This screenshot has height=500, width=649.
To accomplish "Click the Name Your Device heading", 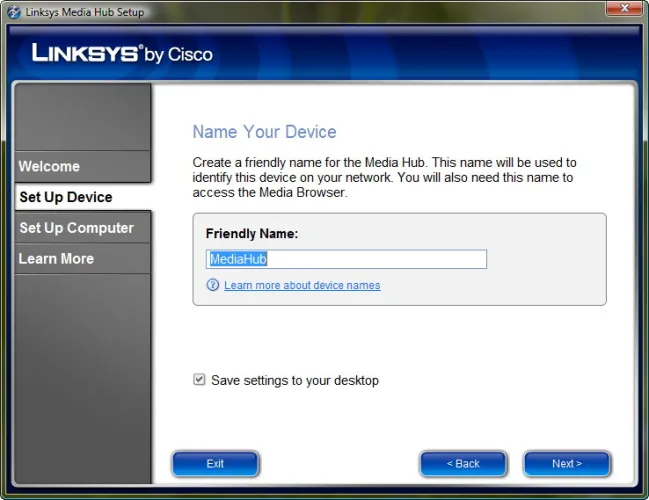I will (264, 132).
